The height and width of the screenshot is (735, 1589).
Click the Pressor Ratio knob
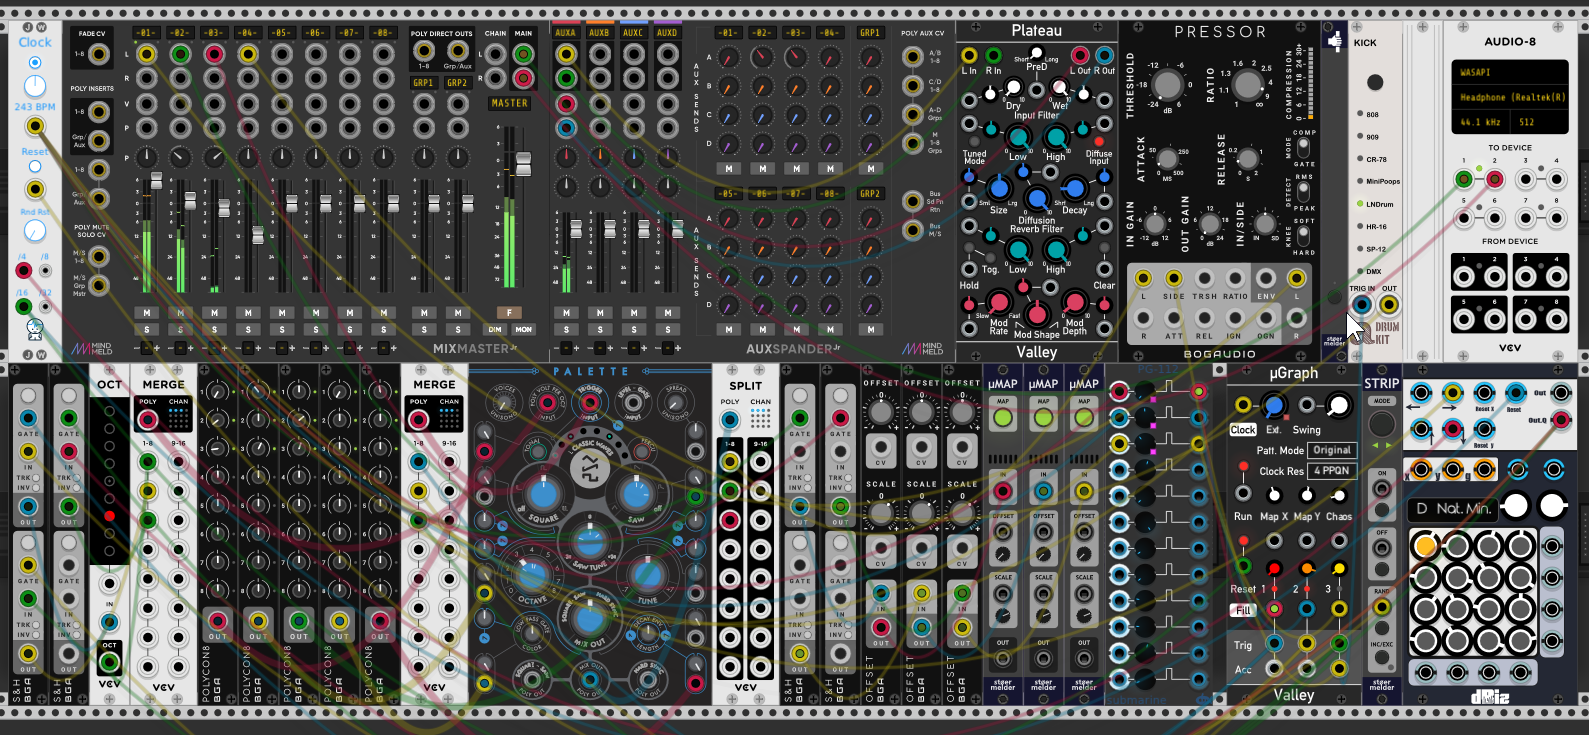pos(1248,85)
